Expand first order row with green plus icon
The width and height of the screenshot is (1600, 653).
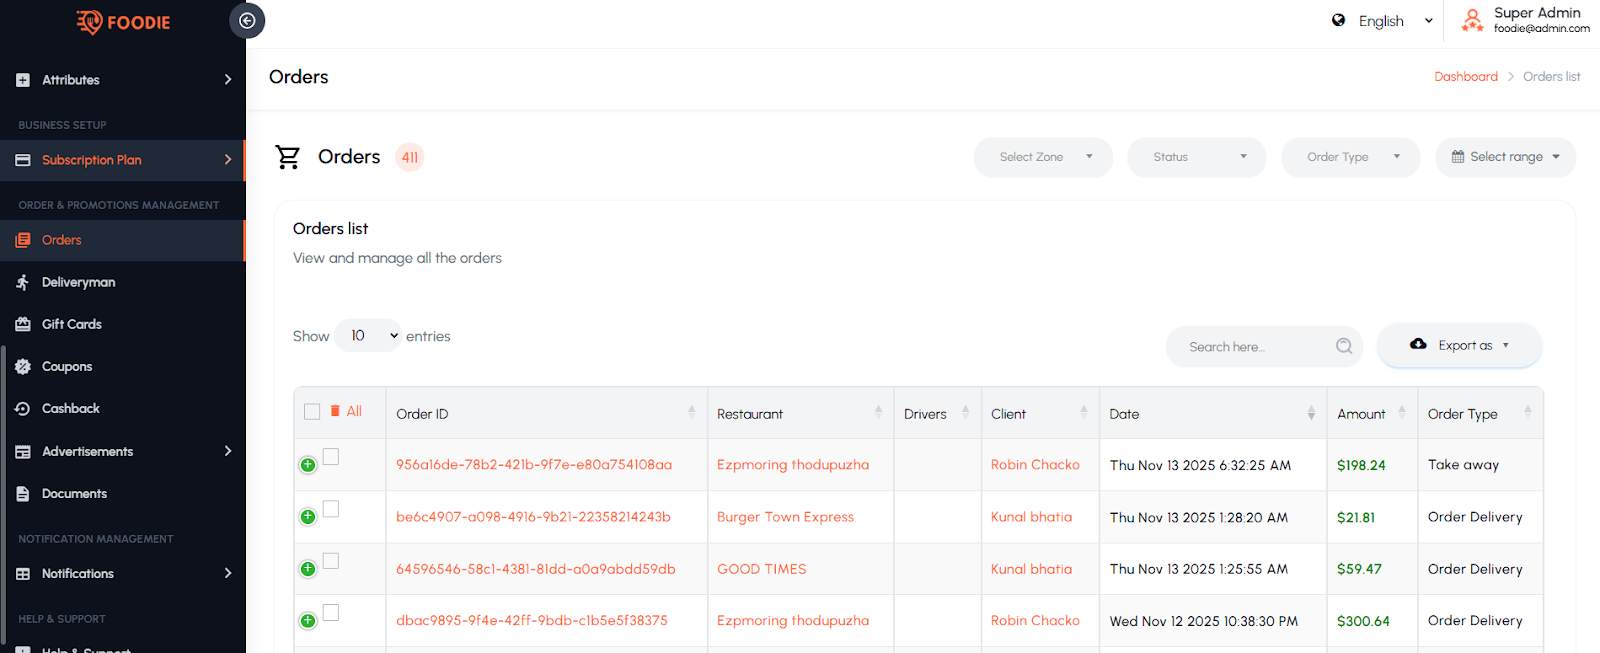tap(308, 465)
